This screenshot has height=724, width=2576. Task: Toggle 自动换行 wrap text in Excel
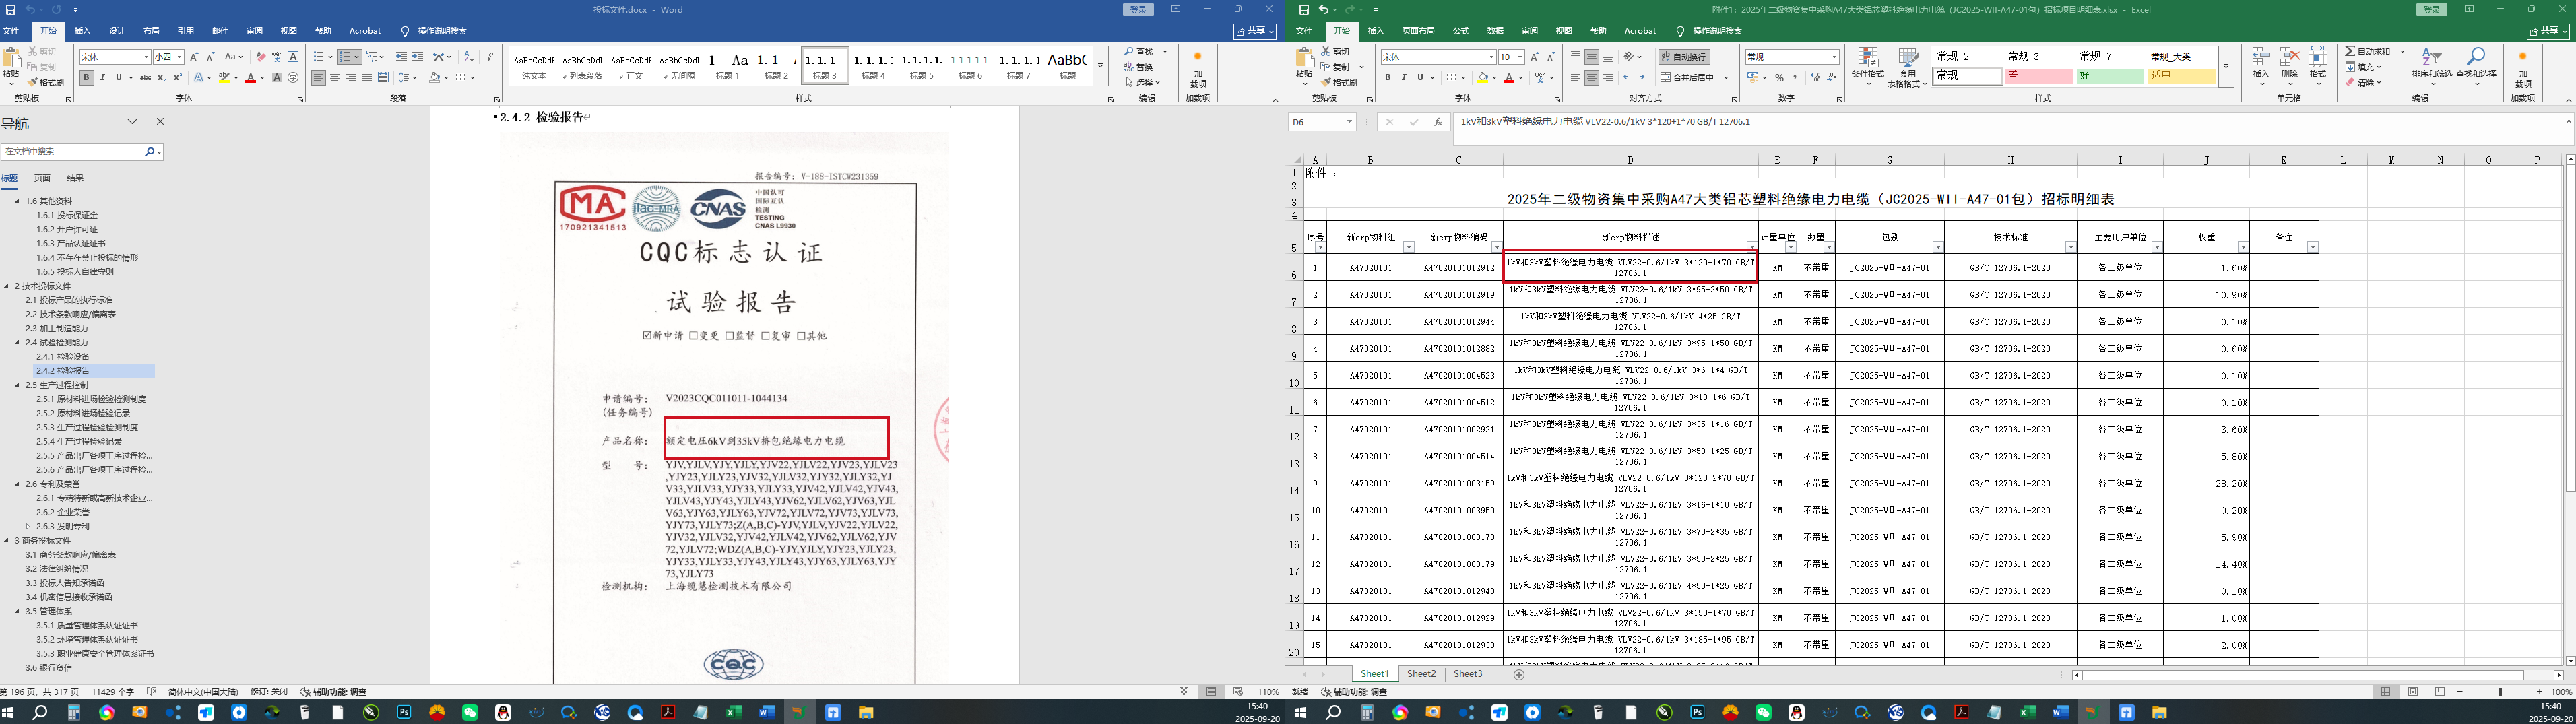pyautogui.click(x=1684, y=57)
